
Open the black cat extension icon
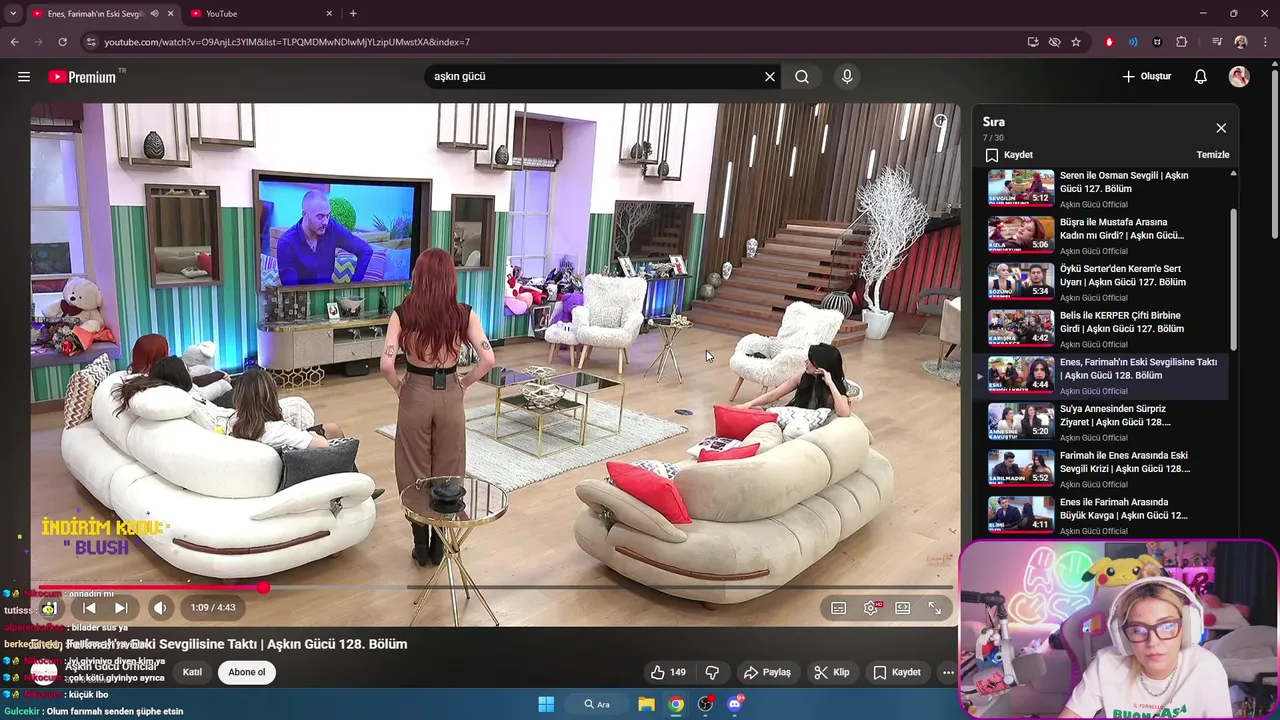tap(1157, 42)
